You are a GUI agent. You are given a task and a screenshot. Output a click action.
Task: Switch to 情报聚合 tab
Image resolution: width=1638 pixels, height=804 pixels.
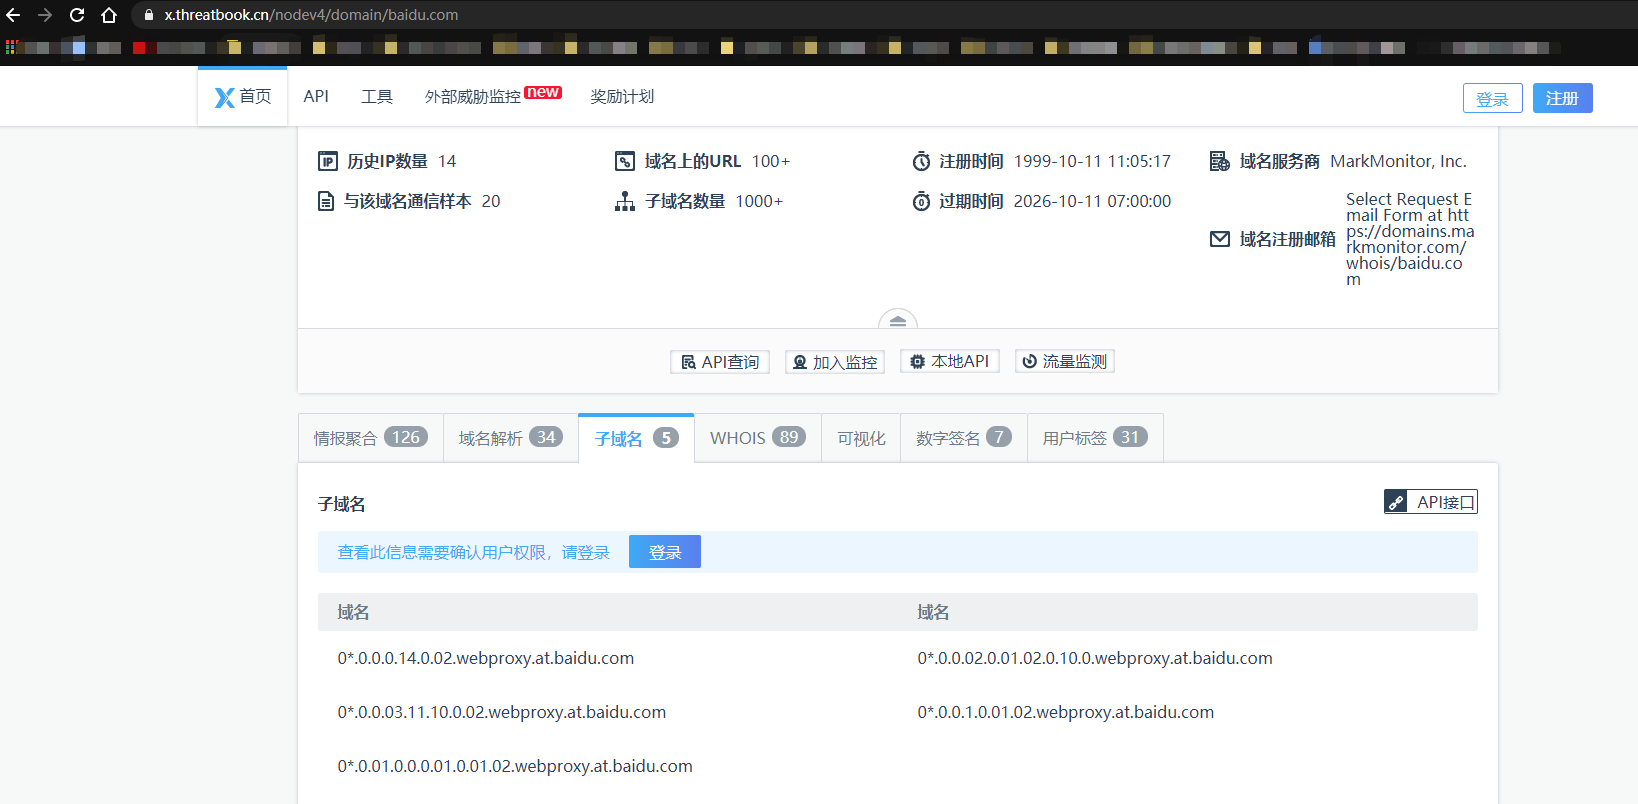coord(371,438)
